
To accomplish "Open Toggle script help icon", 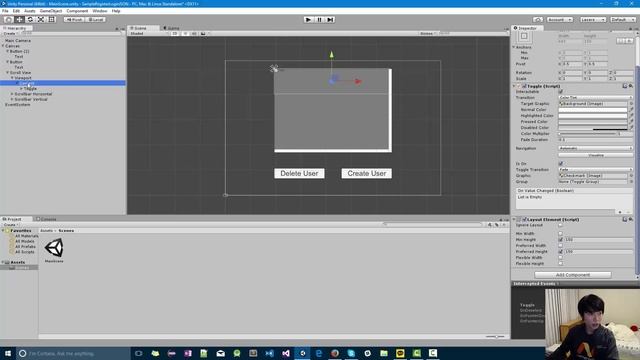I will pyautogui.click(x=624, y=86).
